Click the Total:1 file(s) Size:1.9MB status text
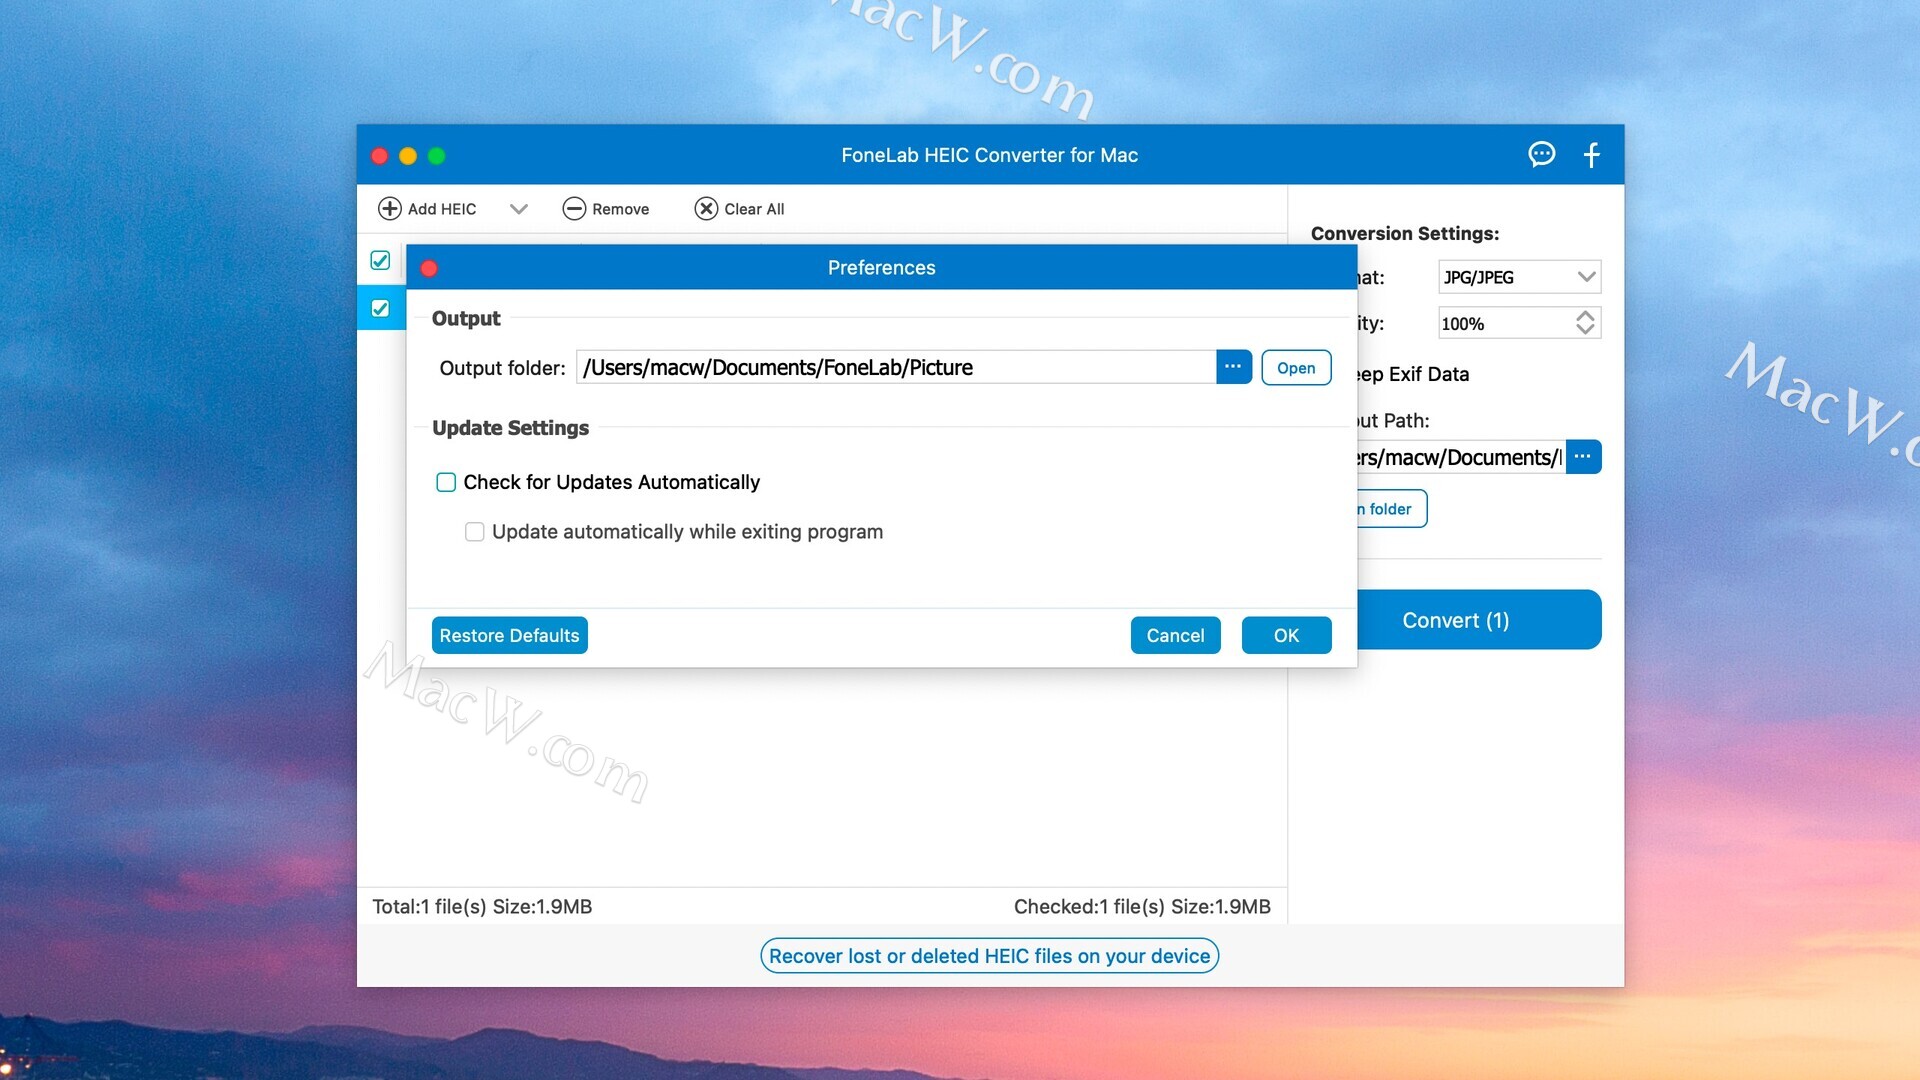This screenshot has width=1920, height=1080. [482, 907]
